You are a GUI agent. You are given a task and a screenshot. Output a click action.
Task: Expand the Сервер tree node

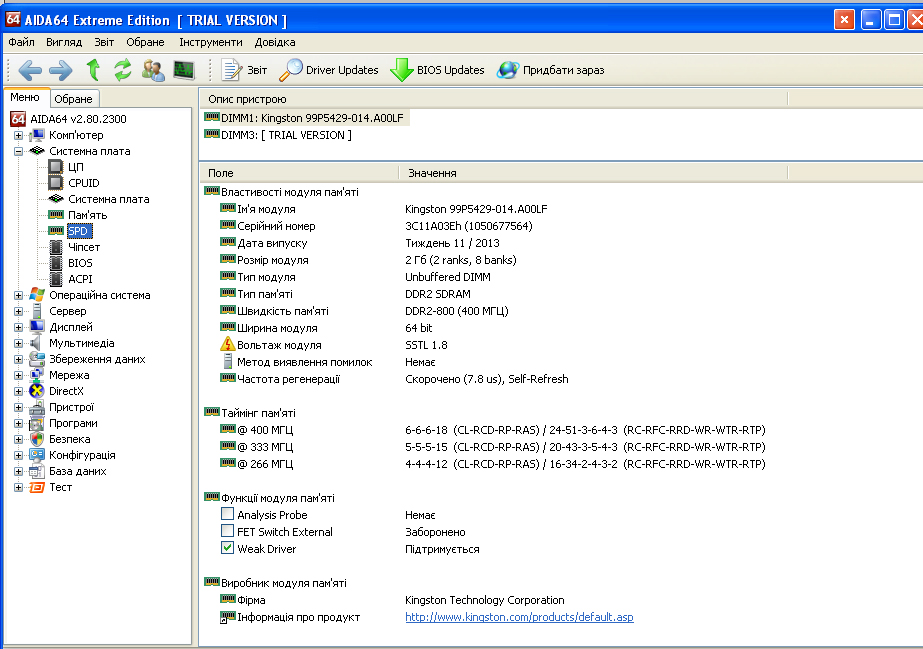point(18,311)
